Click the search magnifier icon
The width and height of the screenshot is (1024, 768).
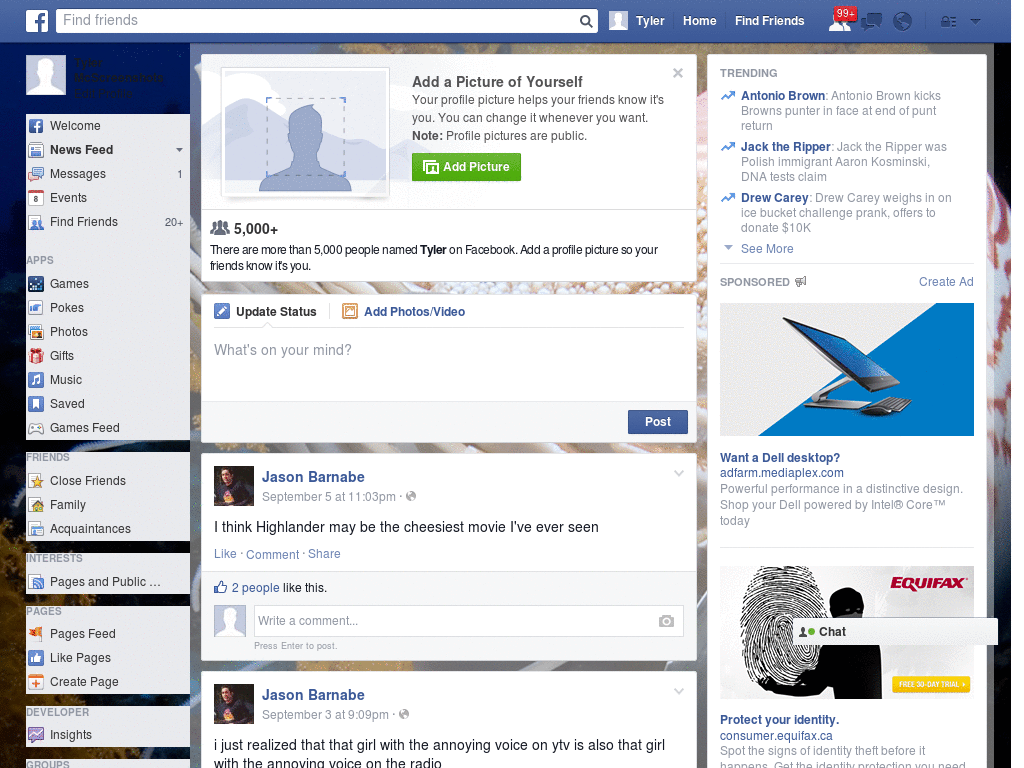pyautogui.click(x=586, y=21)
